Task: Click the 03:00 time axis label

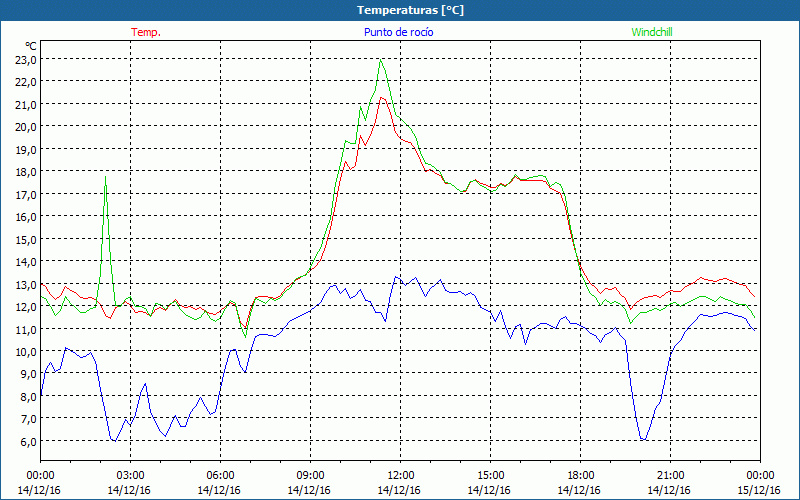Action: pos(130,475)
